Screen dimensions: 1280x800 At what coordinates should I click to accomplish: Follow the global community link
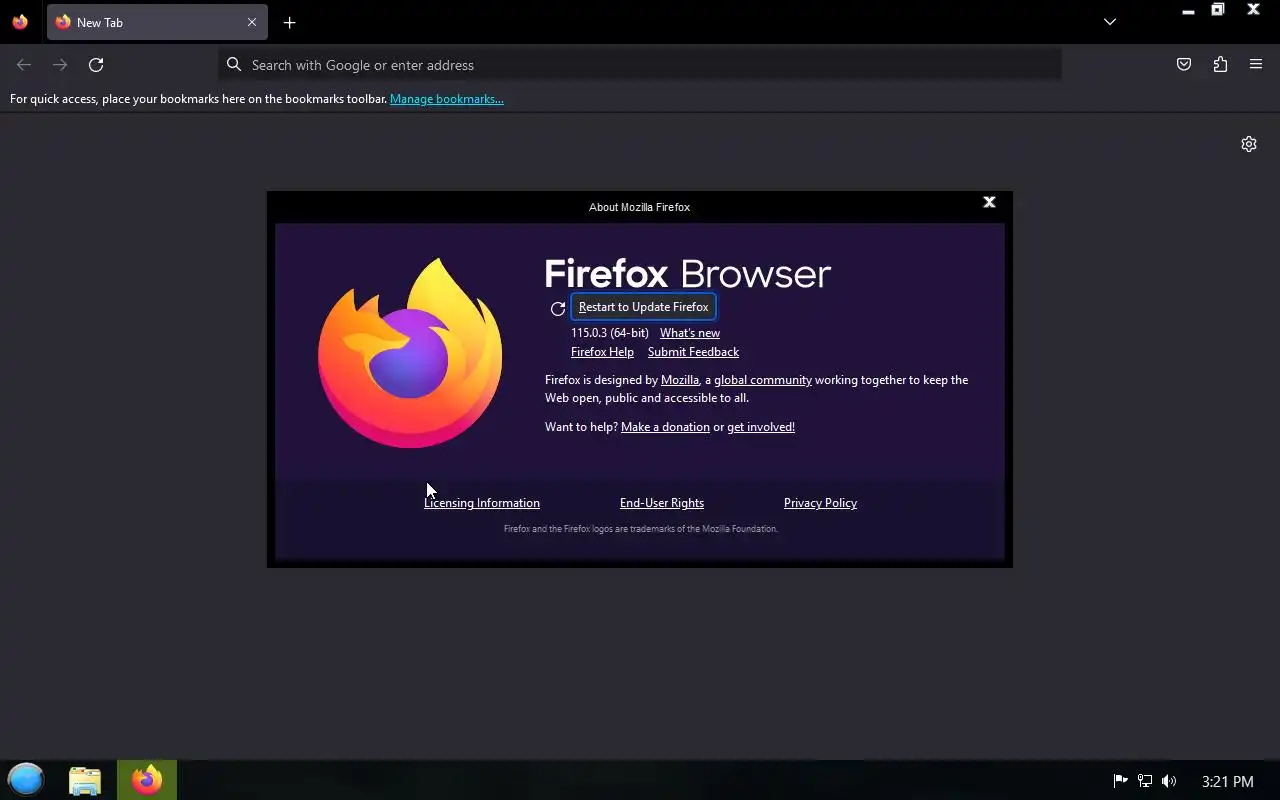coord(763,380)
